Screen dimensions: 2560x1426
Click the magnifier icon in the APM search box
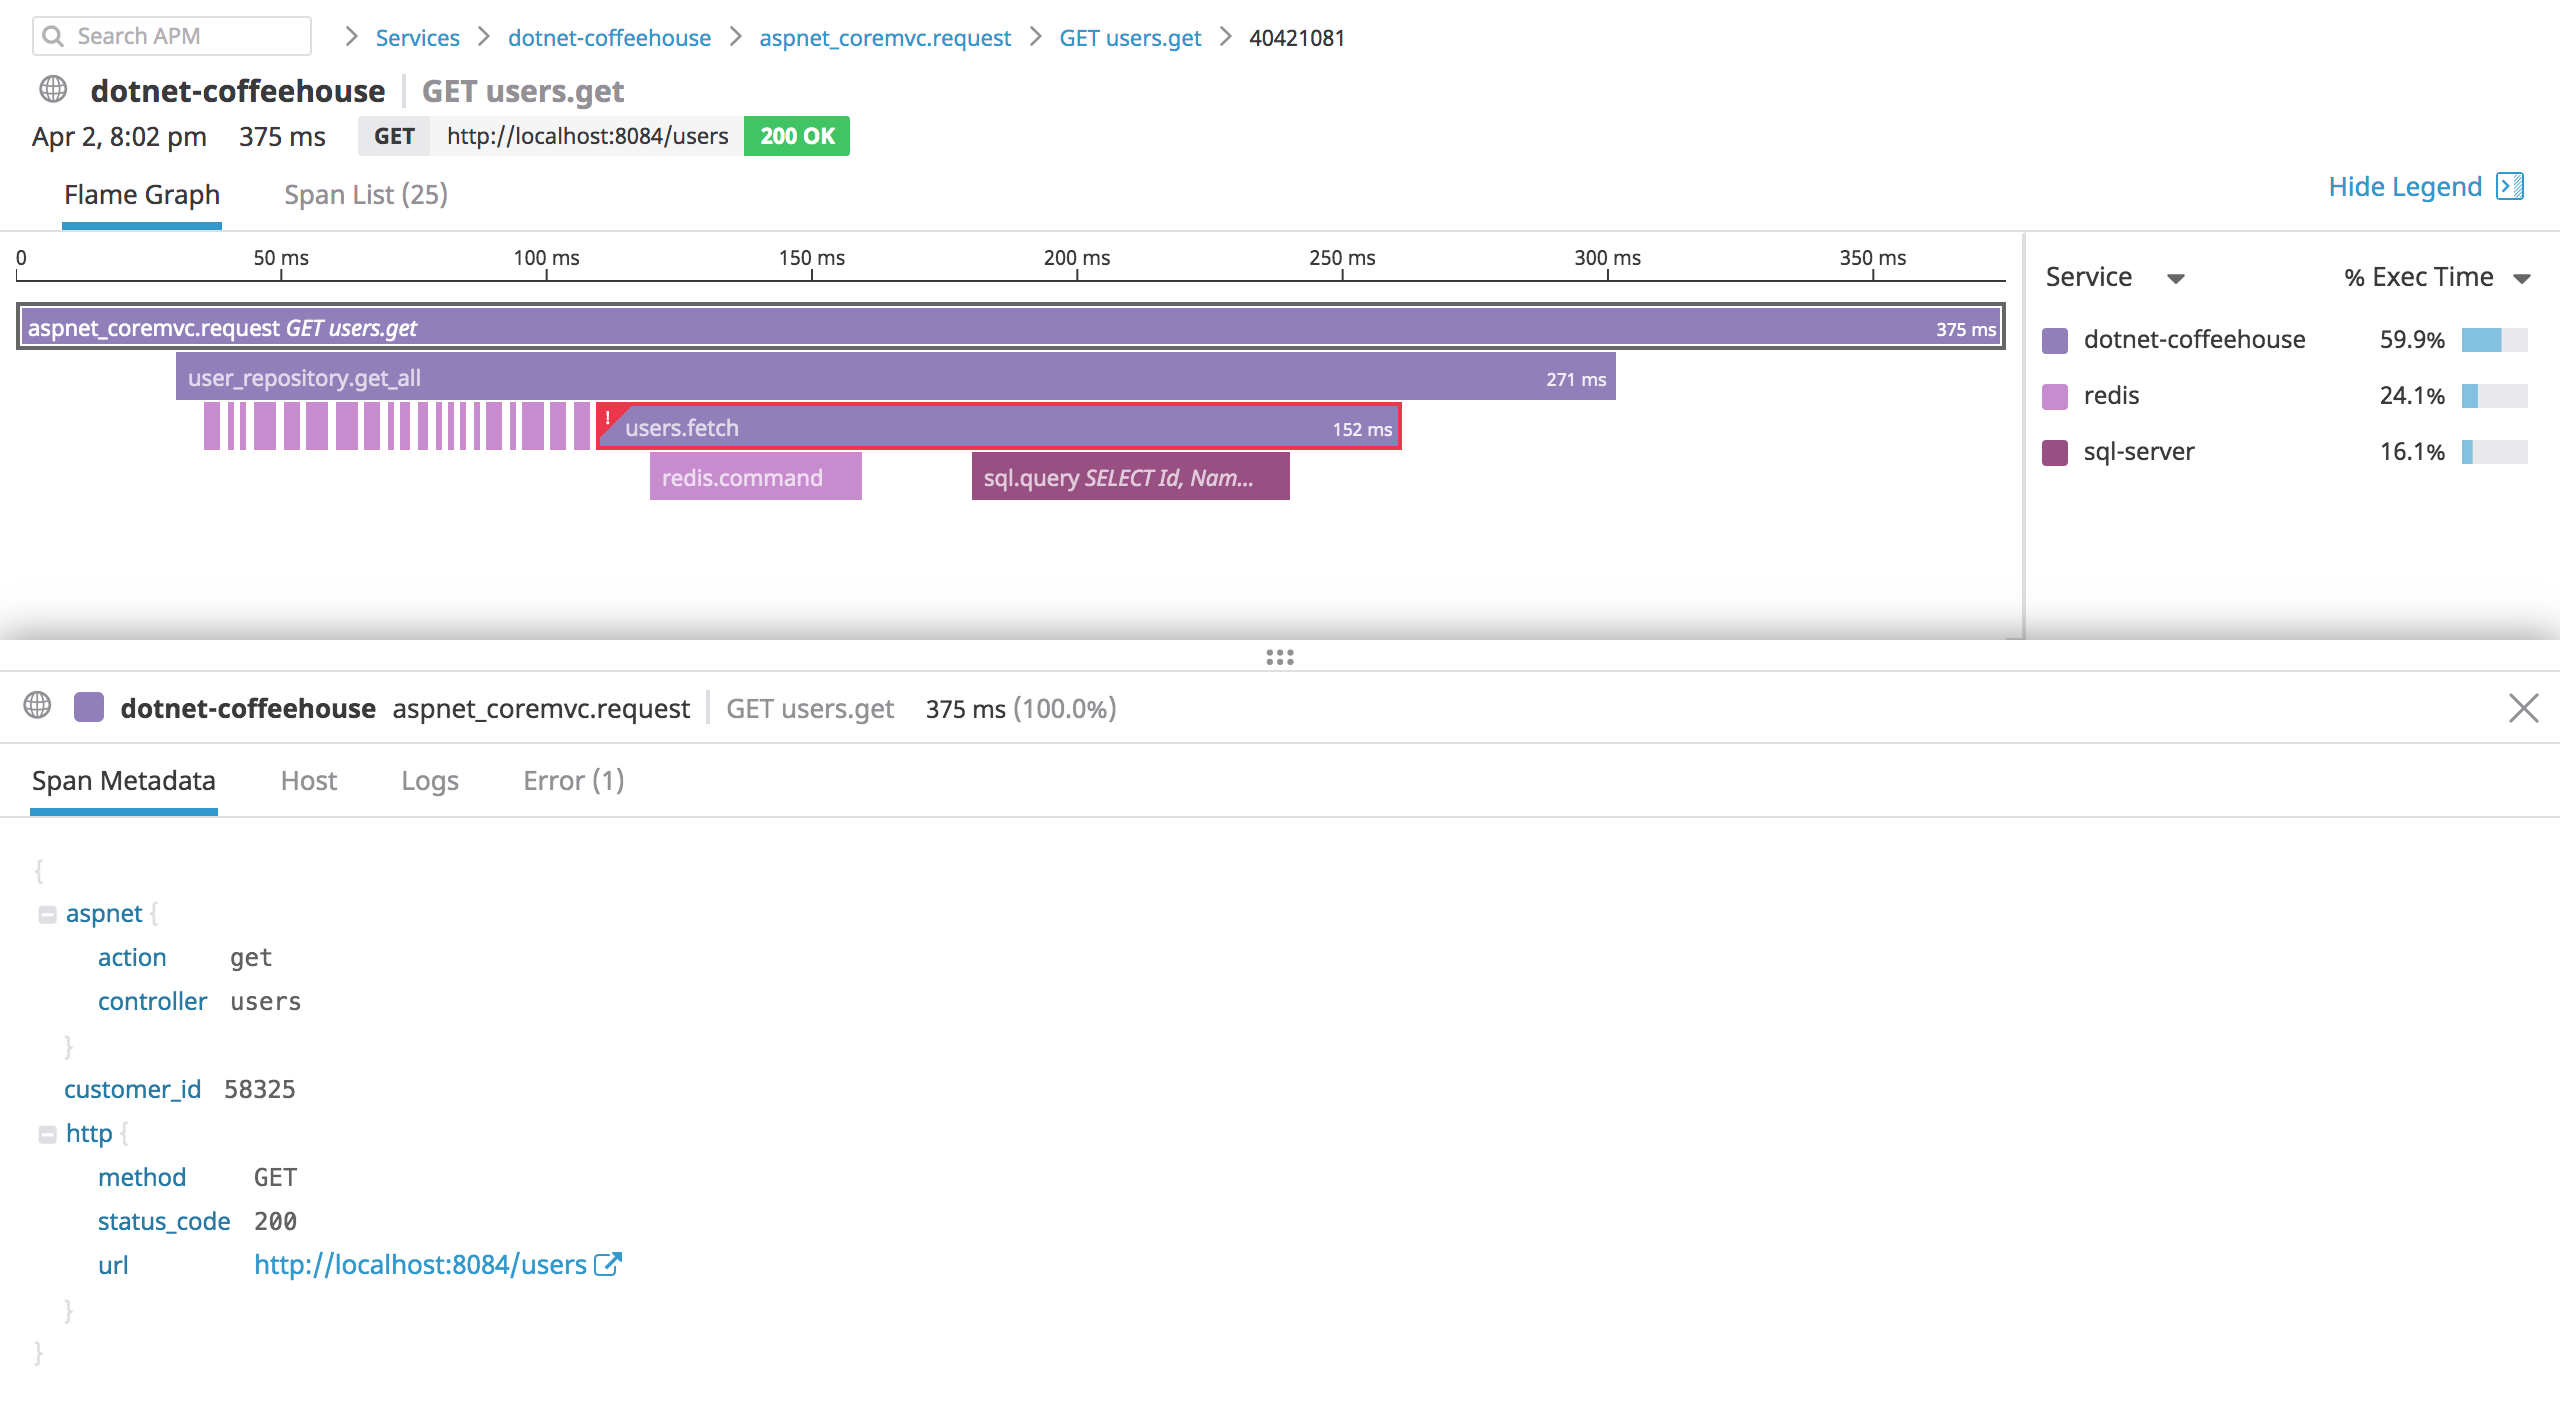pos(55,36)
